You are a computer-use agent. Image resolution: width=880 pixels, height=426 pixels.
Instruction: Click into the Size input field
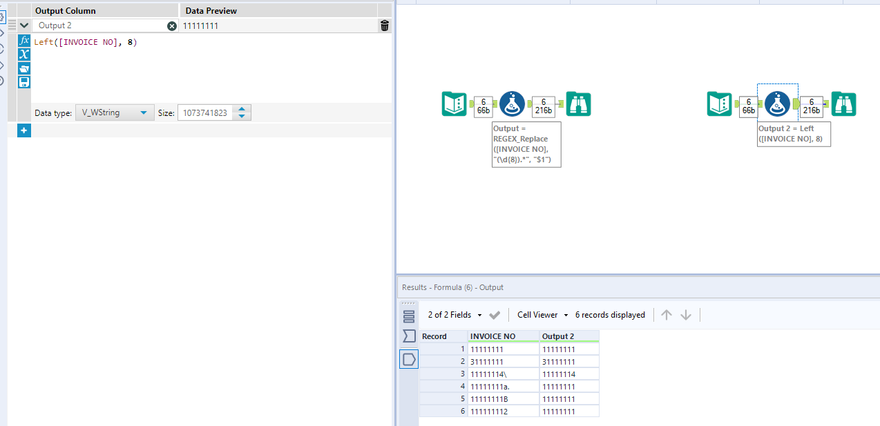tap(204, 113)
